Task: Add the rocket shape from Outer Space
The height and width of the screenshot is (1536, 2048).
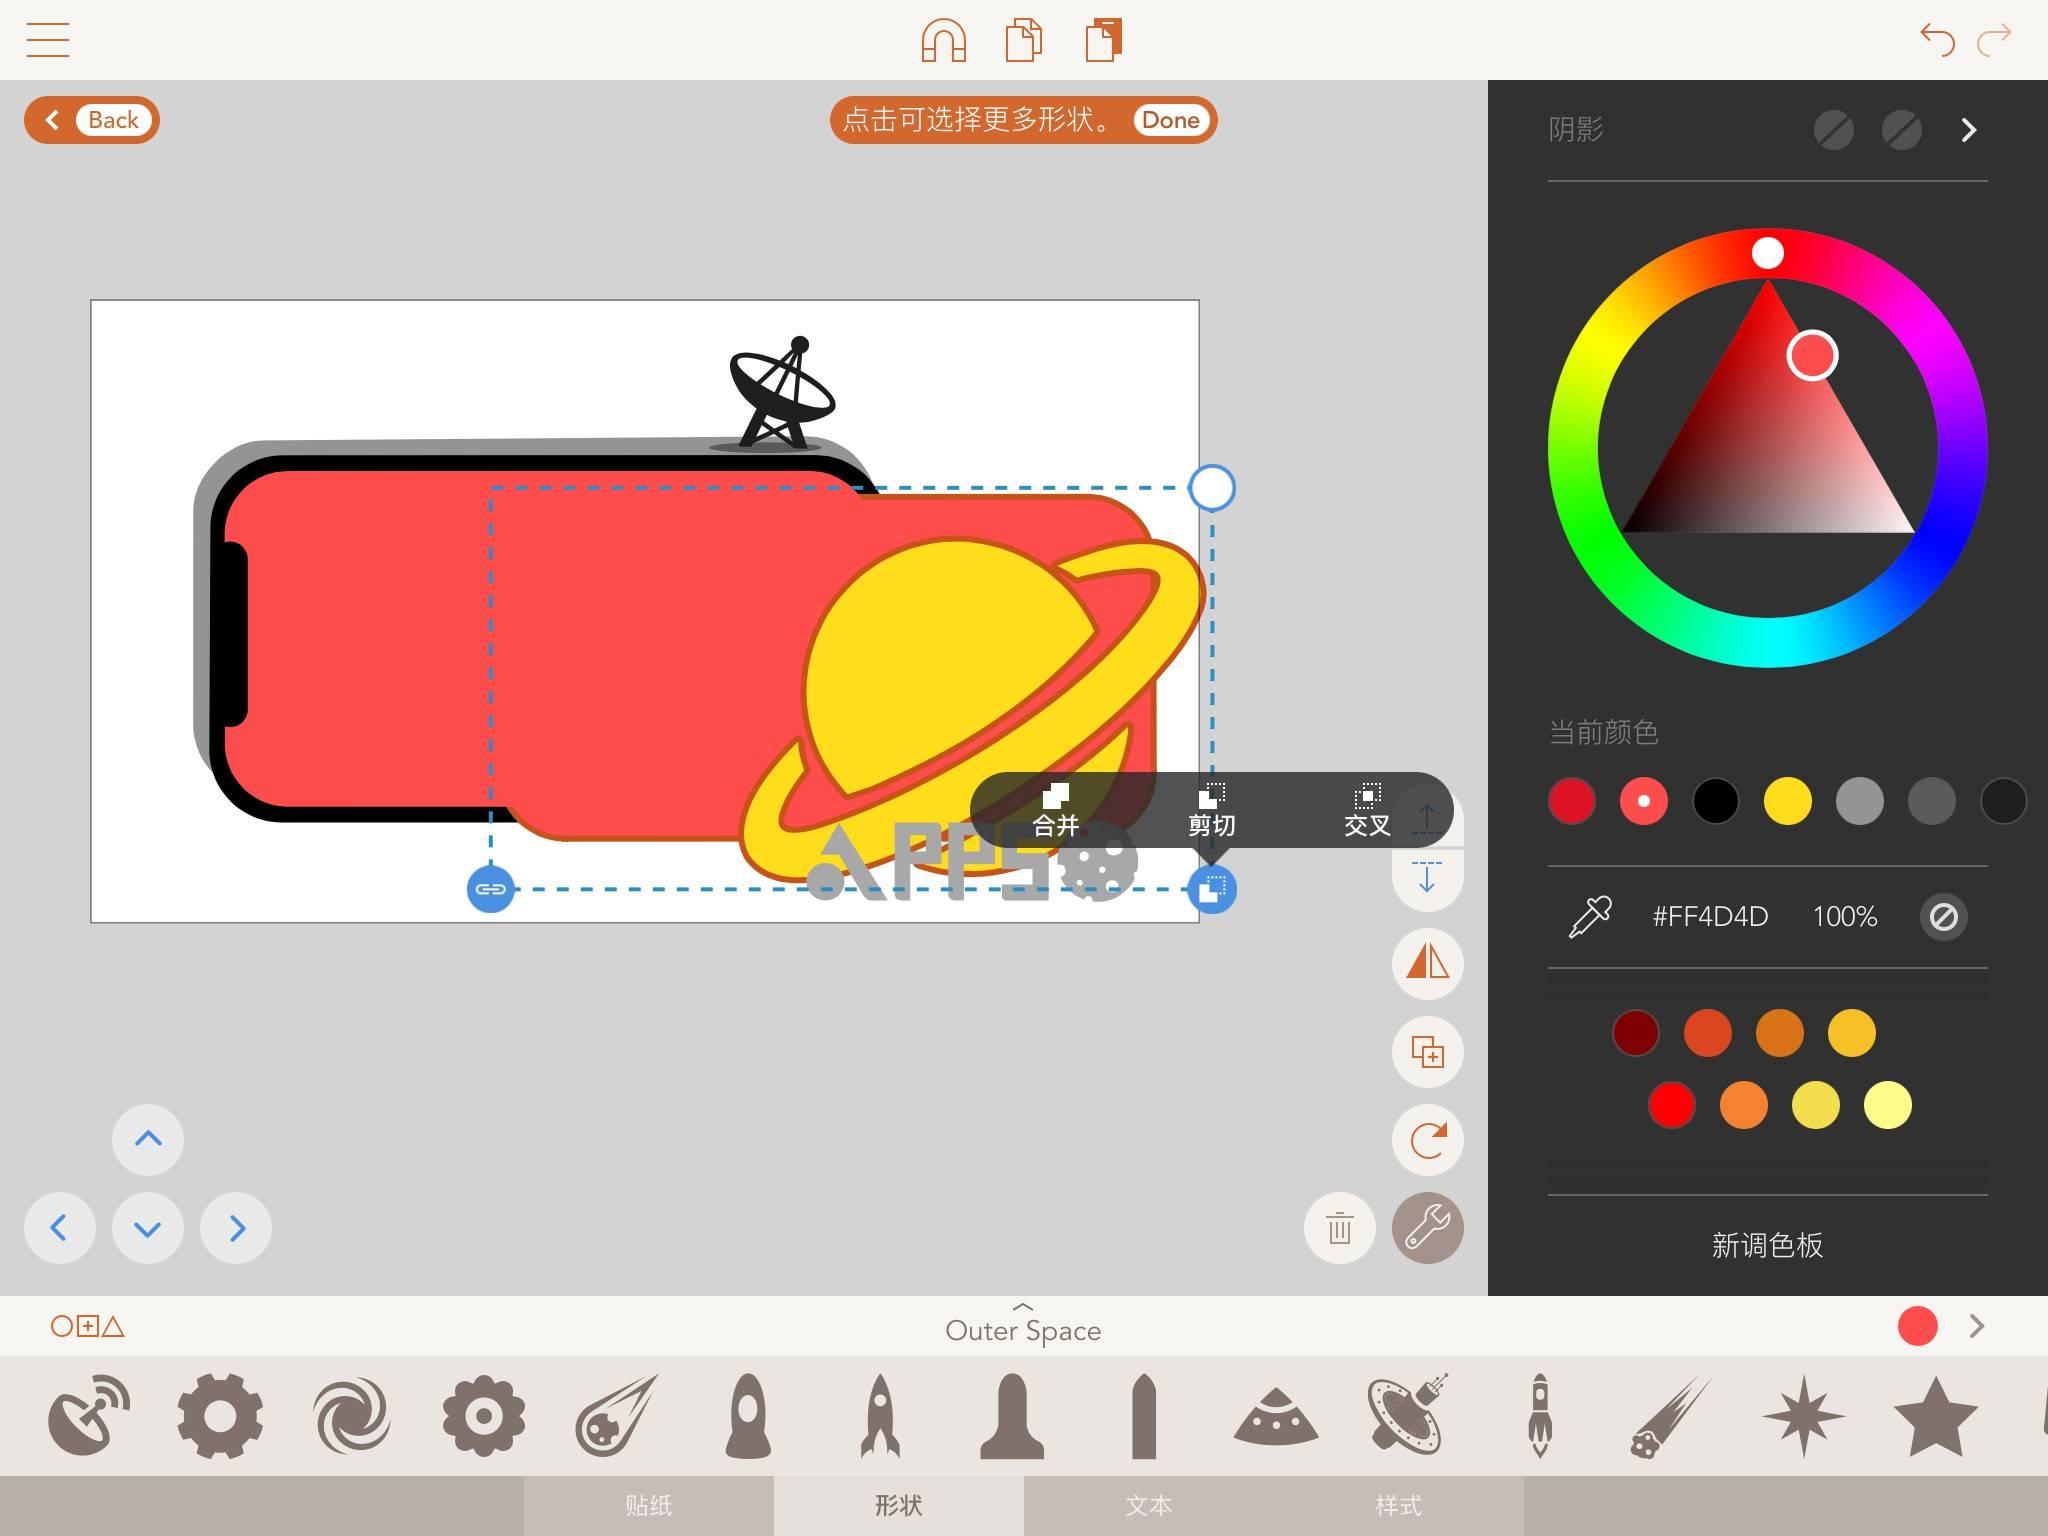Action: (879, 1415)
